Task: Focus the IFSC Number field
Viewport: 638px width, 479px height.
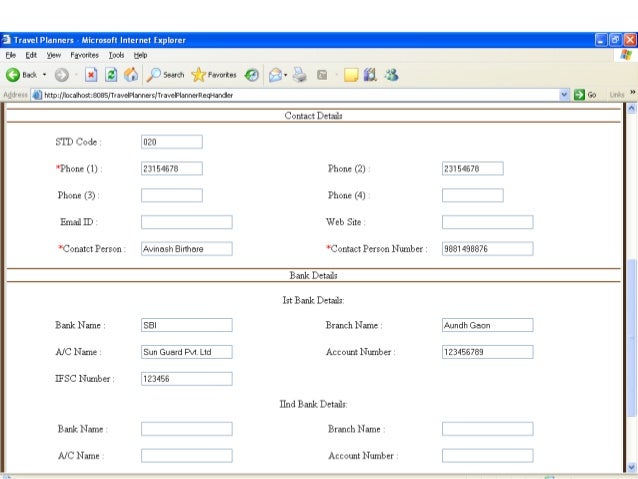Action: tap(186, 379)
